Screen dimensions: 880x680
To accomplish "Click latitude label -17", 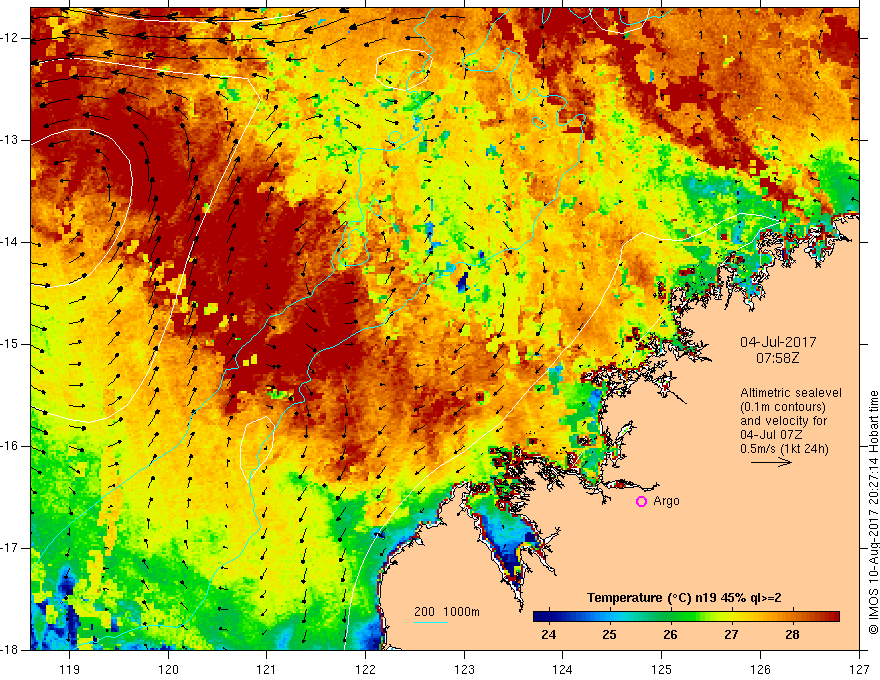I will [10, 548].
